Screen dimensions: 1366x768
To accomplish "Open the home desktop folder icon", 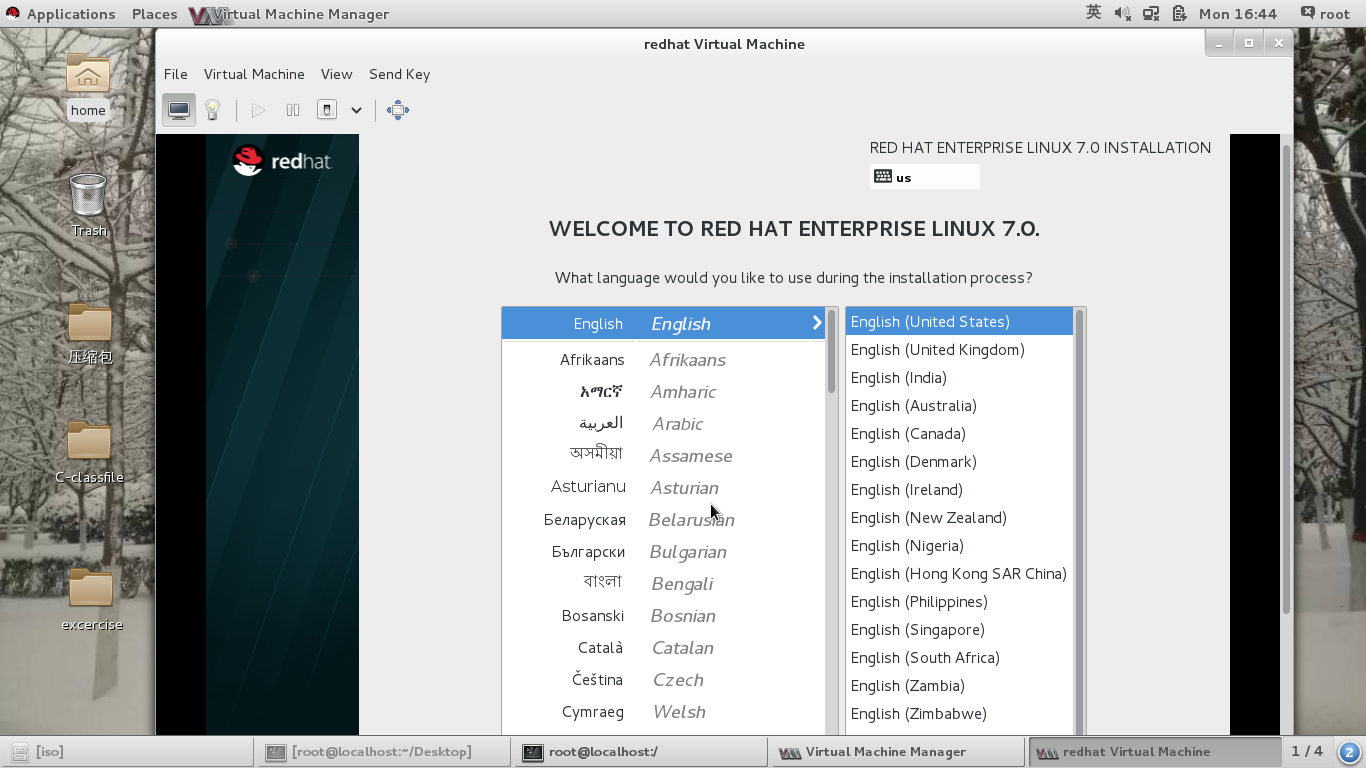I will [x=88, y=85].
